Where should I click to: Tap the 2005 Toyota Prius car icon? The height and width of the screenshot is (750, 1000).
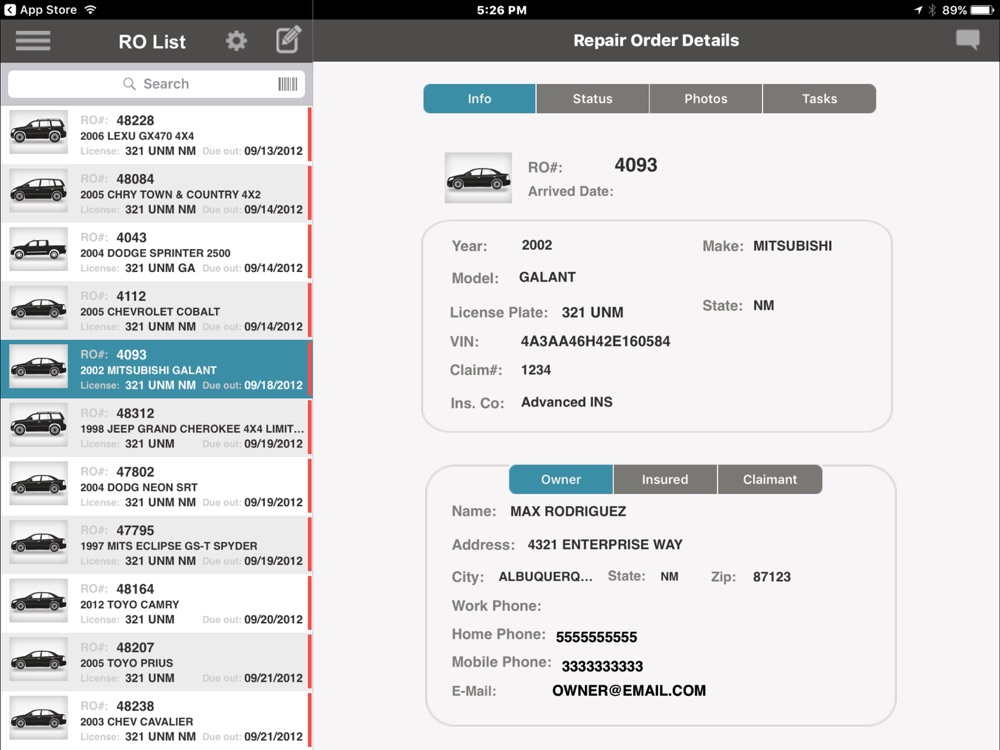38,661
